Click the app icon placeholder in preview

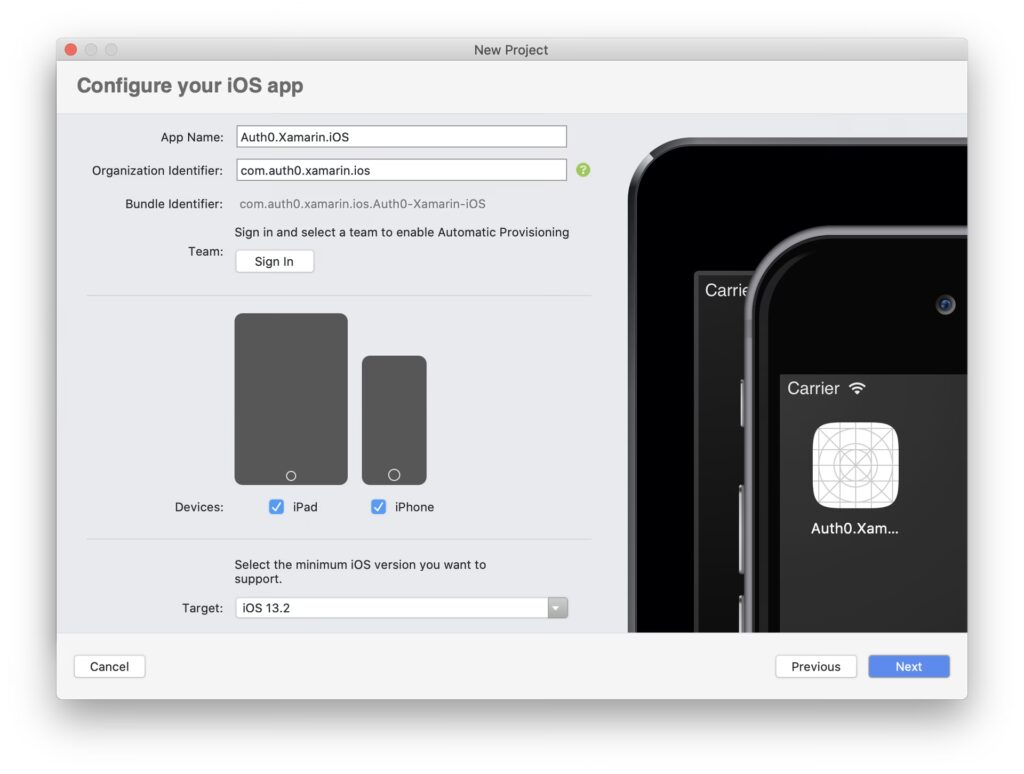(855, 465)
